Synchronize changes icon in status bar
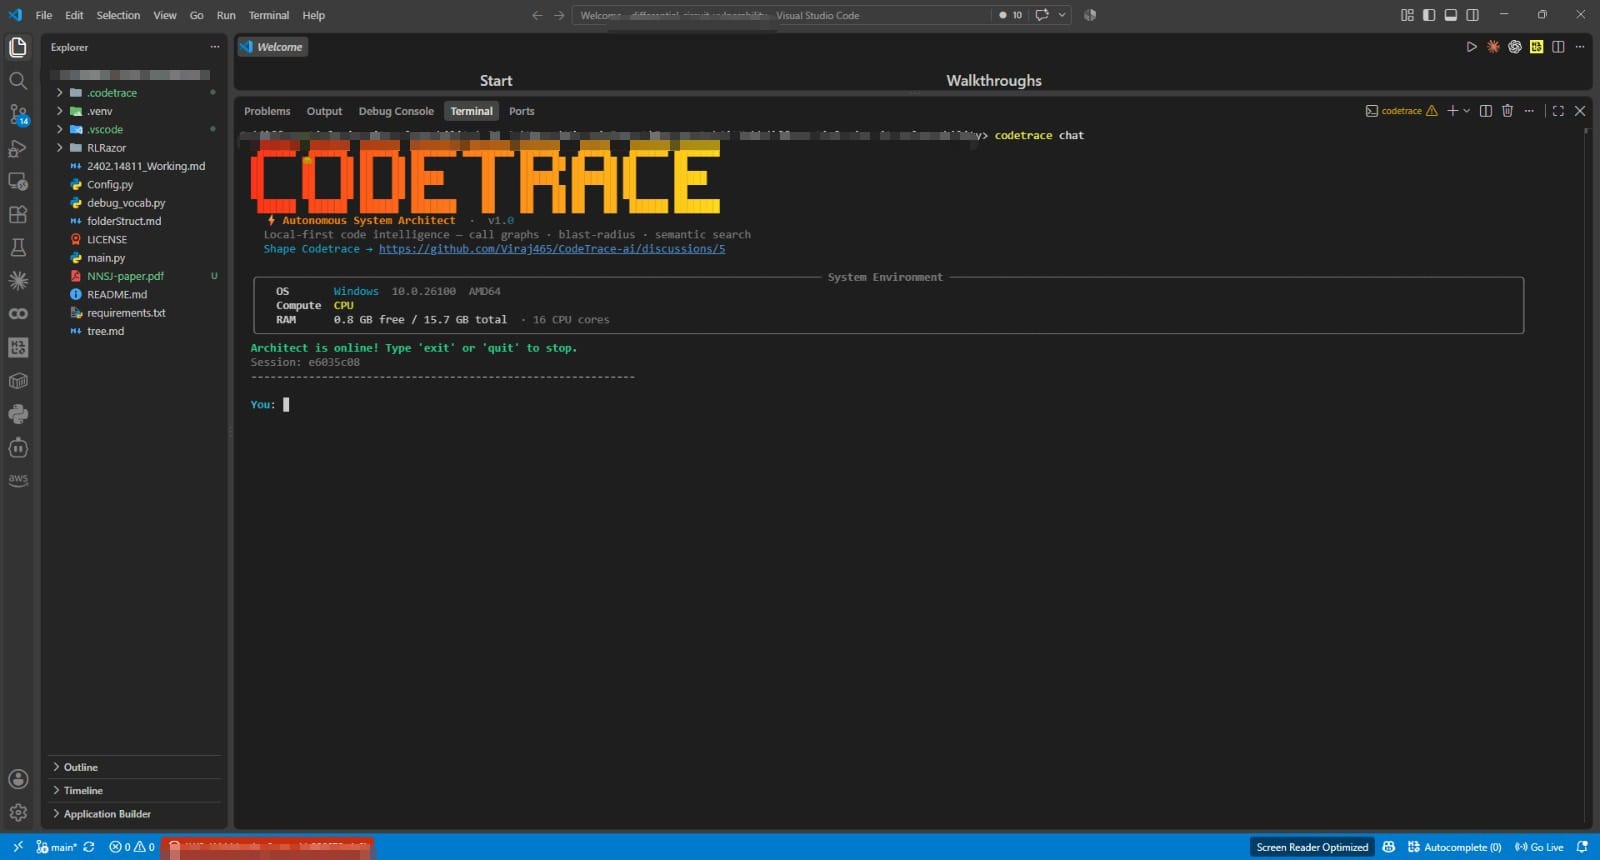Viewport: 1600px width, 860px height. point(89,847)
